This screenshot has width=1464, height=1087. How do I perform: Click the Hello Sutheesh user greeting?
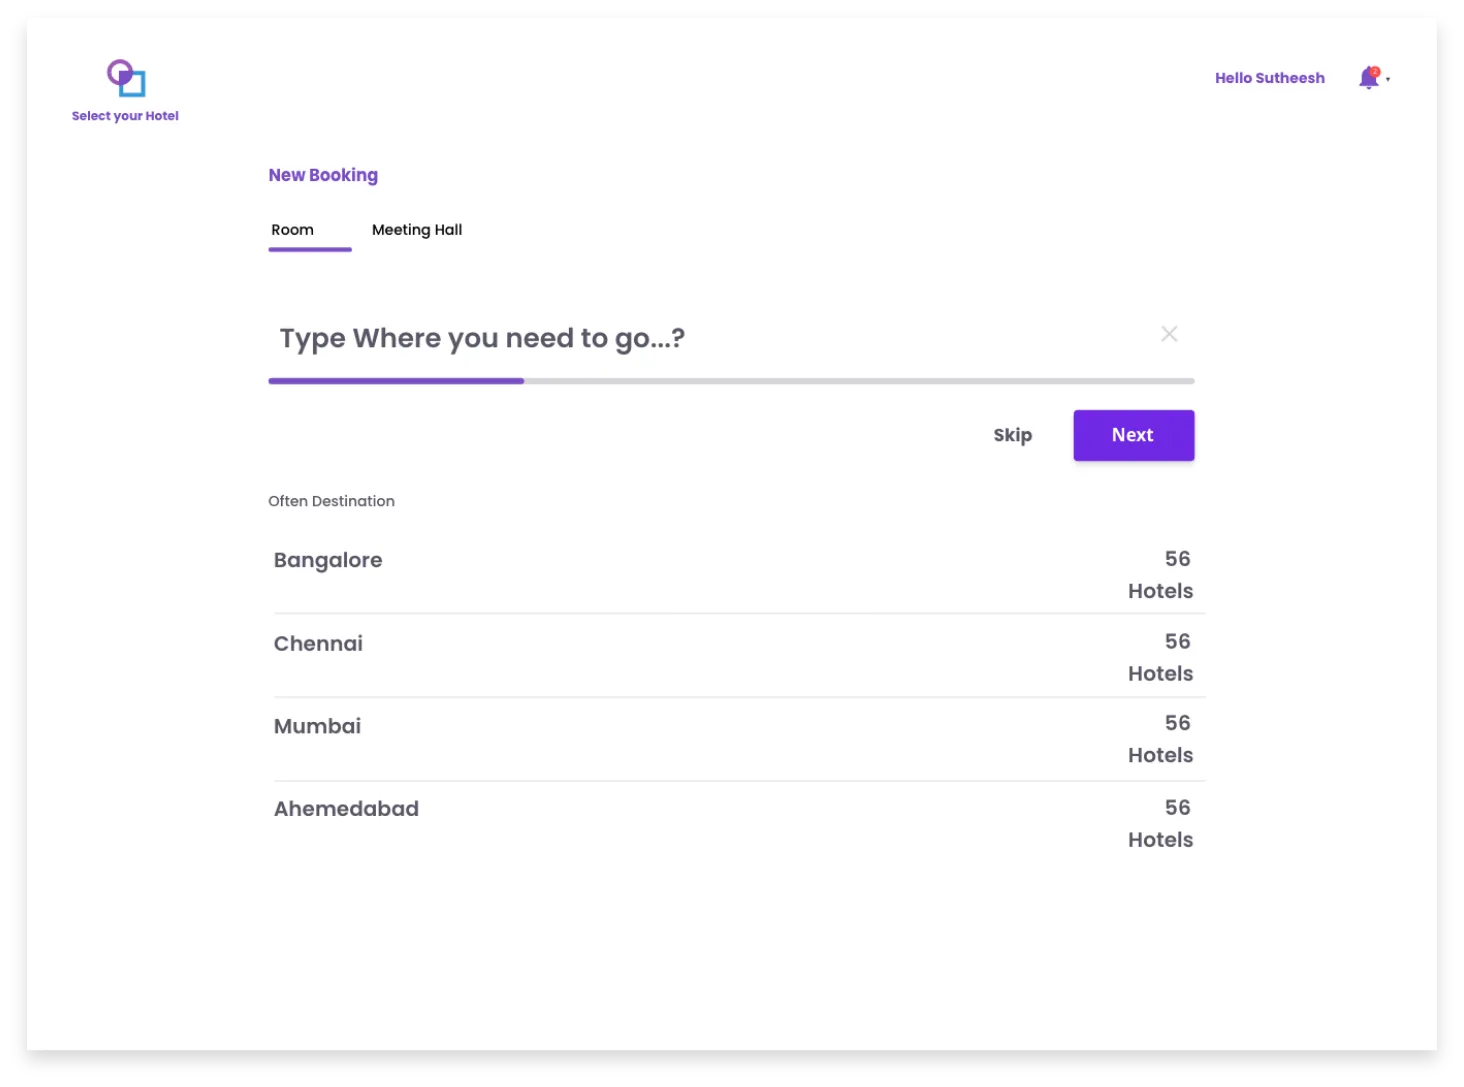(1269, 78)
